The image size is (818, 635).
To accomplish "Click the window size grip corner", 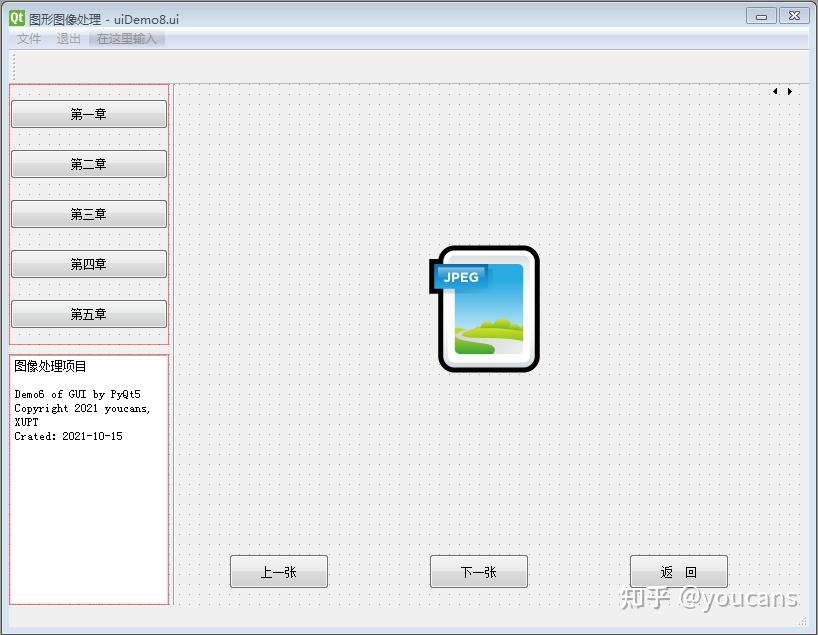I will pyautogui.click(x=802, y=621).
